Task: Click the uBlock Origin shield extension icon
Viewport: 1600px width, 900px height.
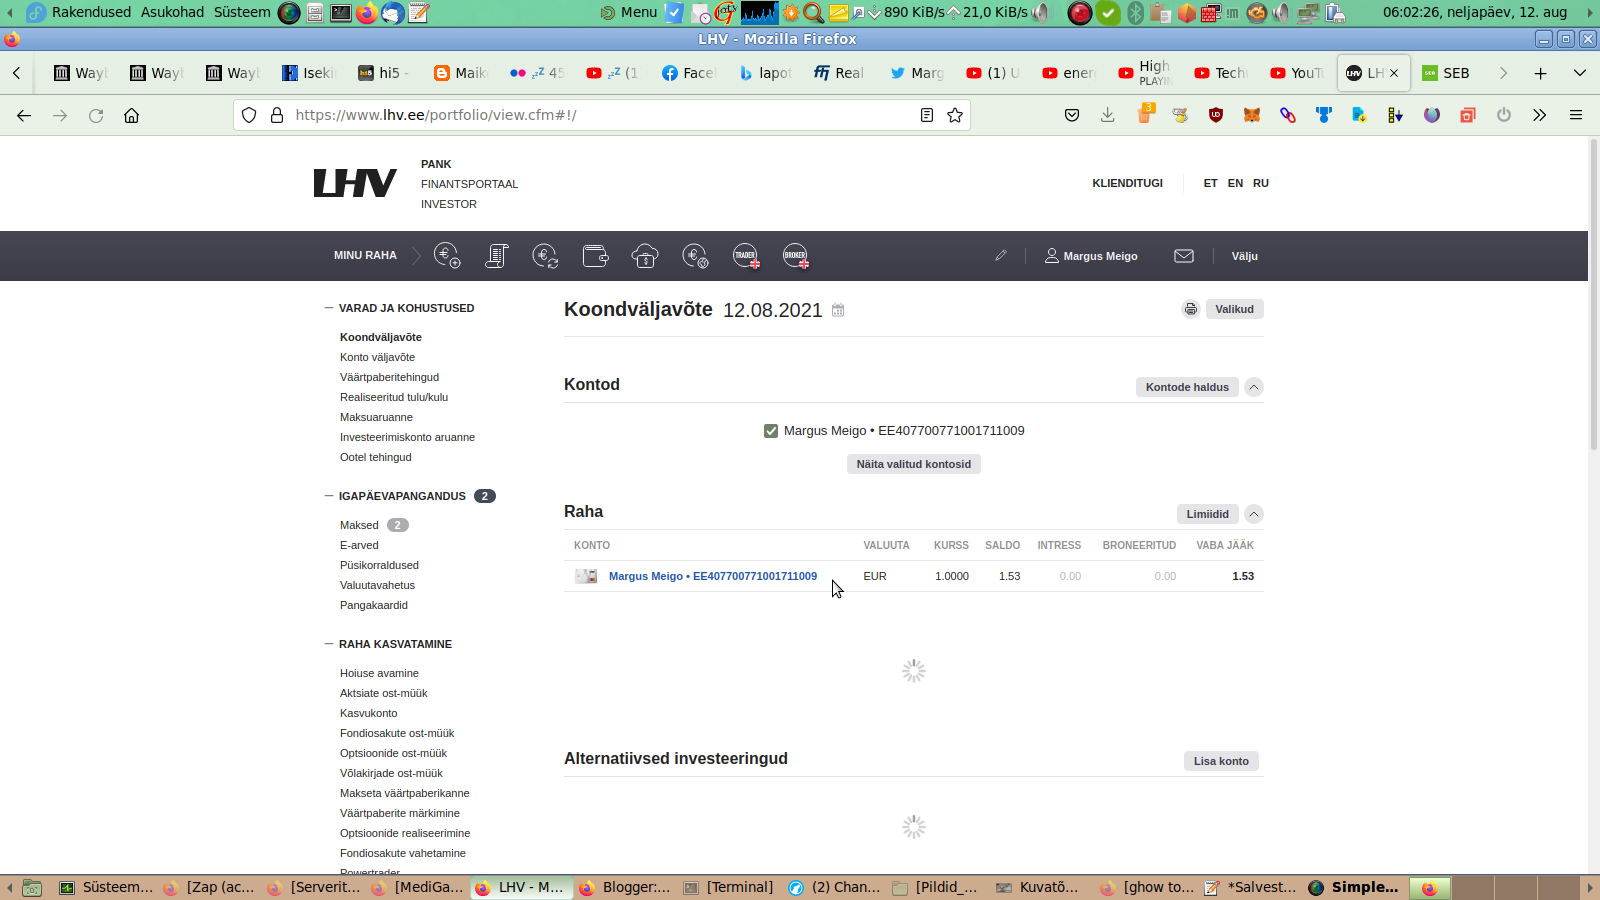Action: click(1216, 115)
